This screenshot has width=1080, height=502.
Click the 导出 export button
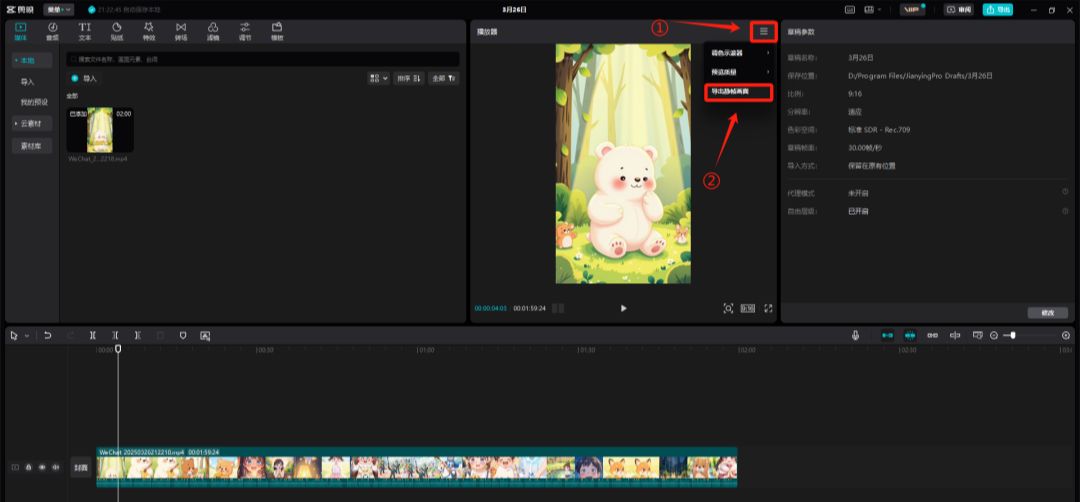[997, 9]
